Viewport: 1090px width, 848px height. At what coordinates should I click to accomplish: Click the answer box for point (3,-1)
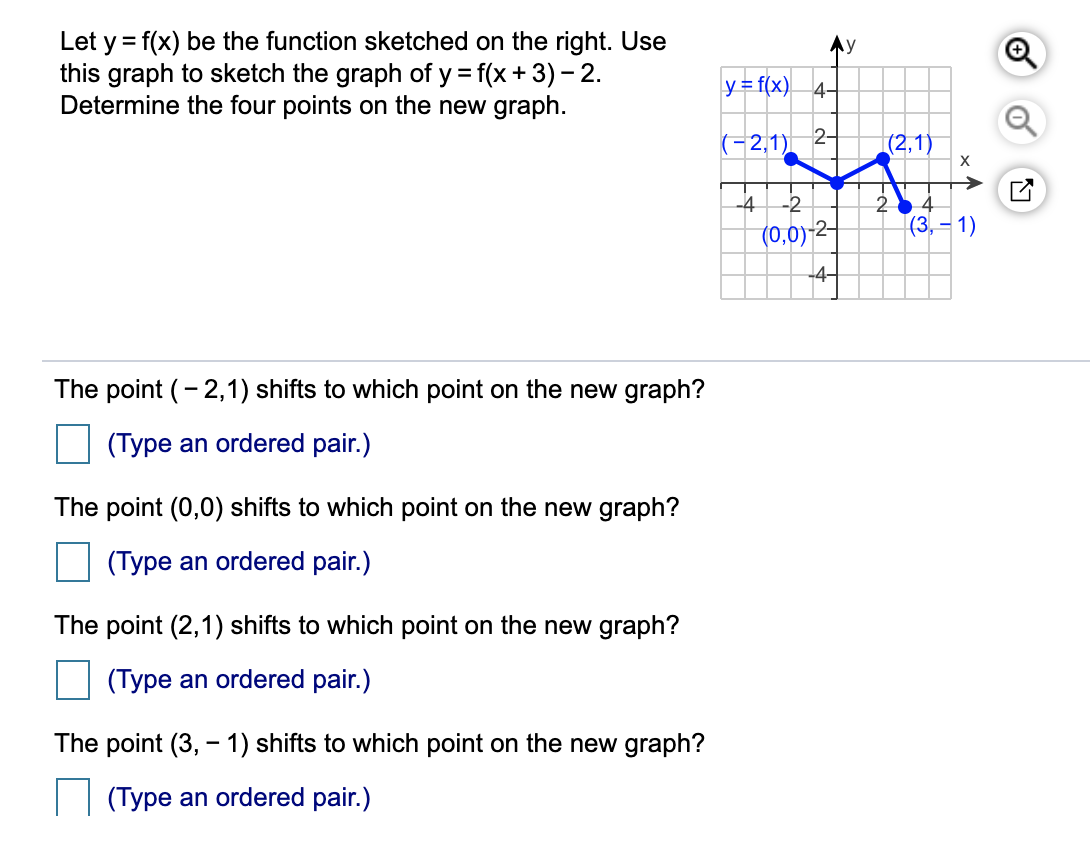pos(71,796)
